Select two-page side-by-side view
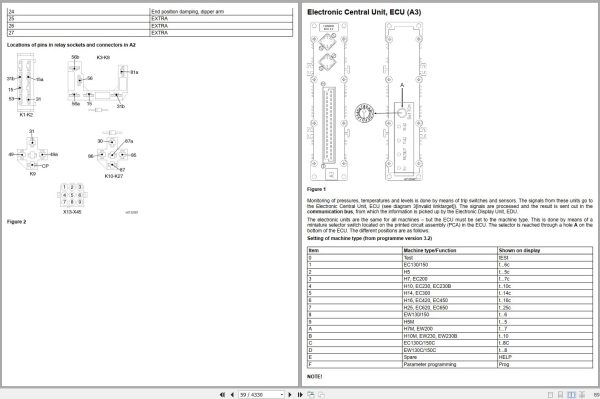This screenshot has width=600, height=399. click(x=571, y=394)
